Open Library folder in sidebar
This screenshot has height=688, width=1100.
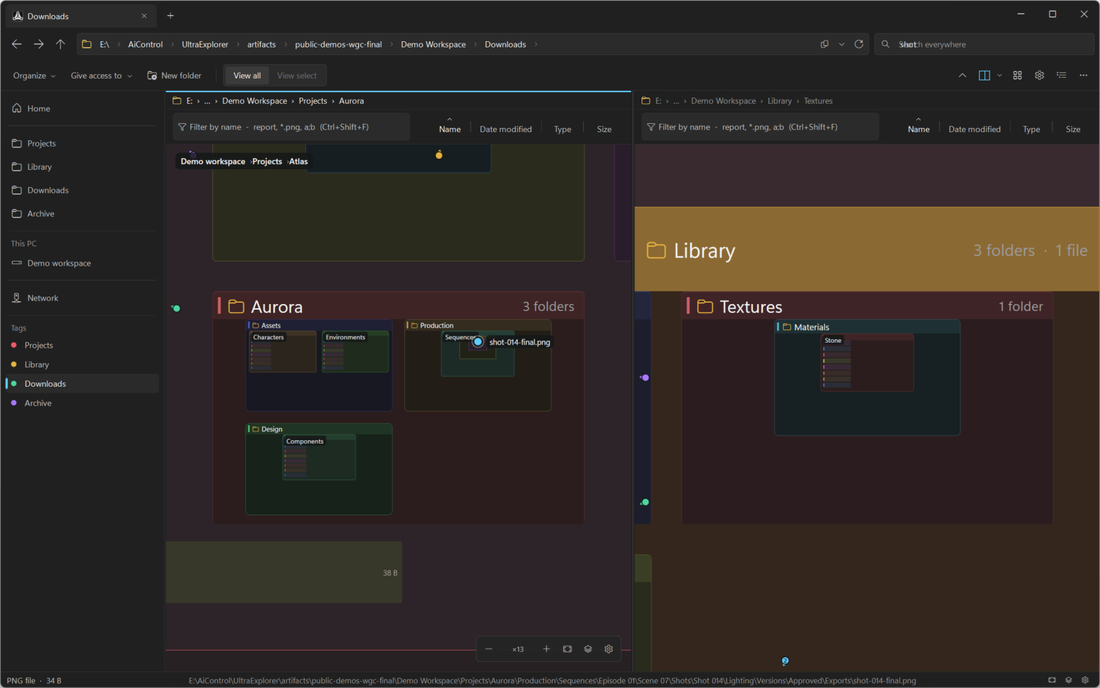pyautogui.click(x=82, y=167)
